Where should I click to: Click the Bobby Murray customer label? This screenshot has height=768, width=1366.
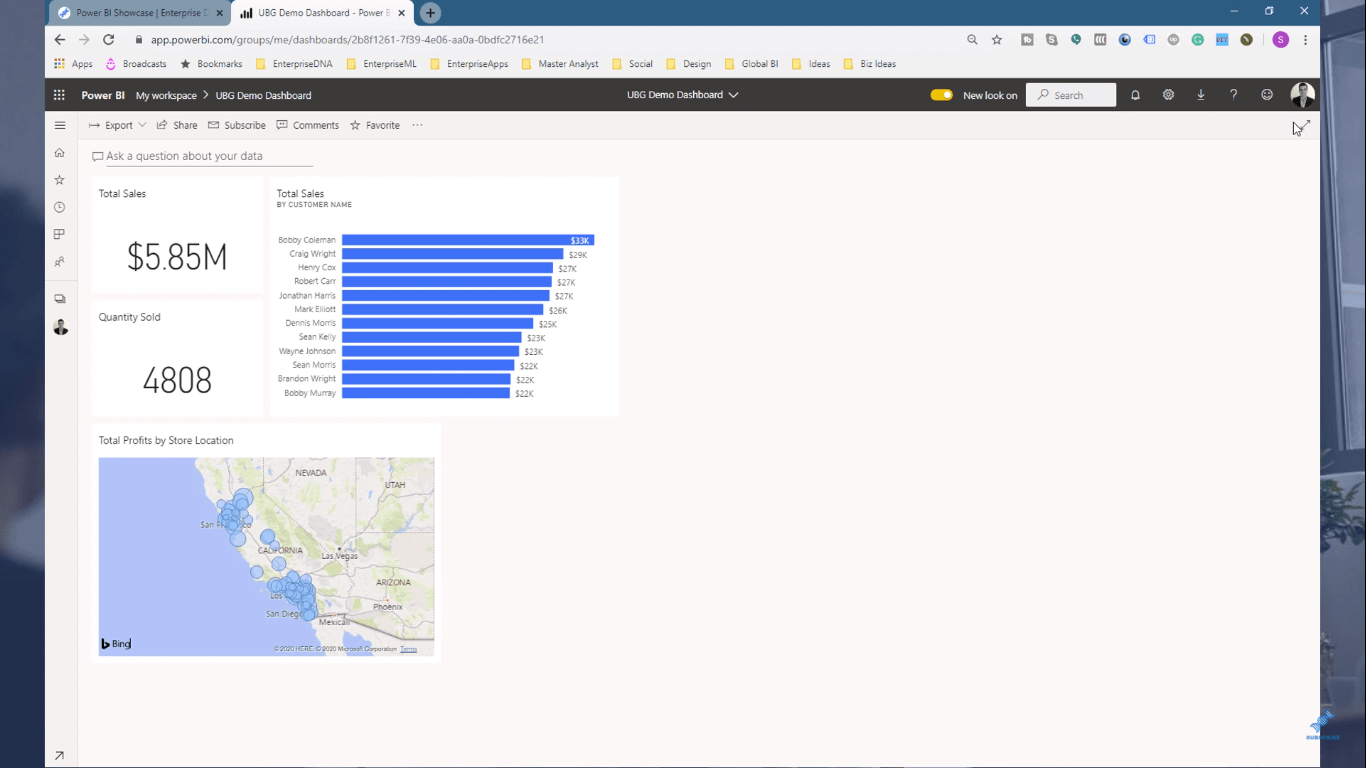coord(310,393)
